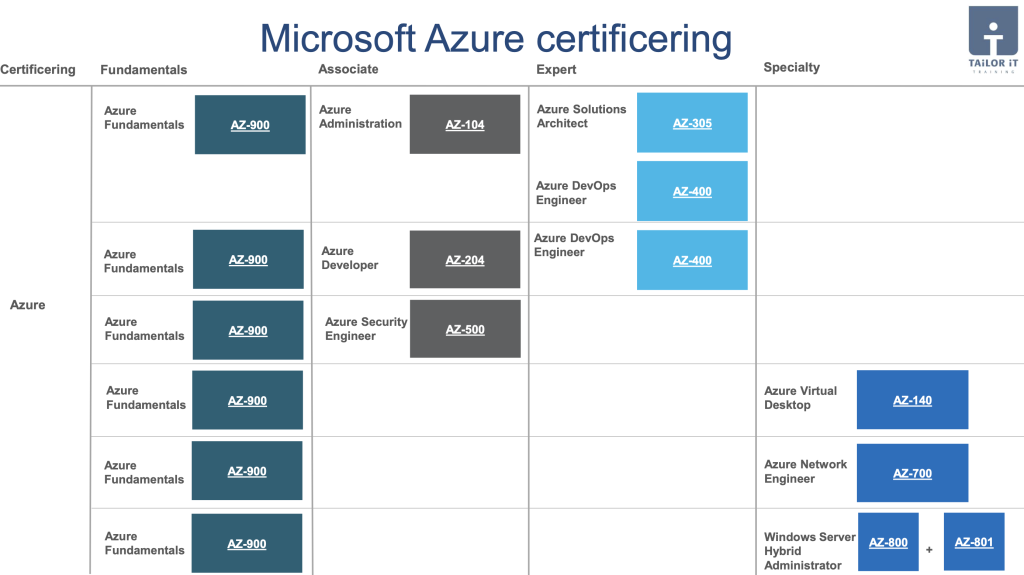Click the Fundamentals column header
The width and height of the screenshot is (1024, 575).
(144, 70)
